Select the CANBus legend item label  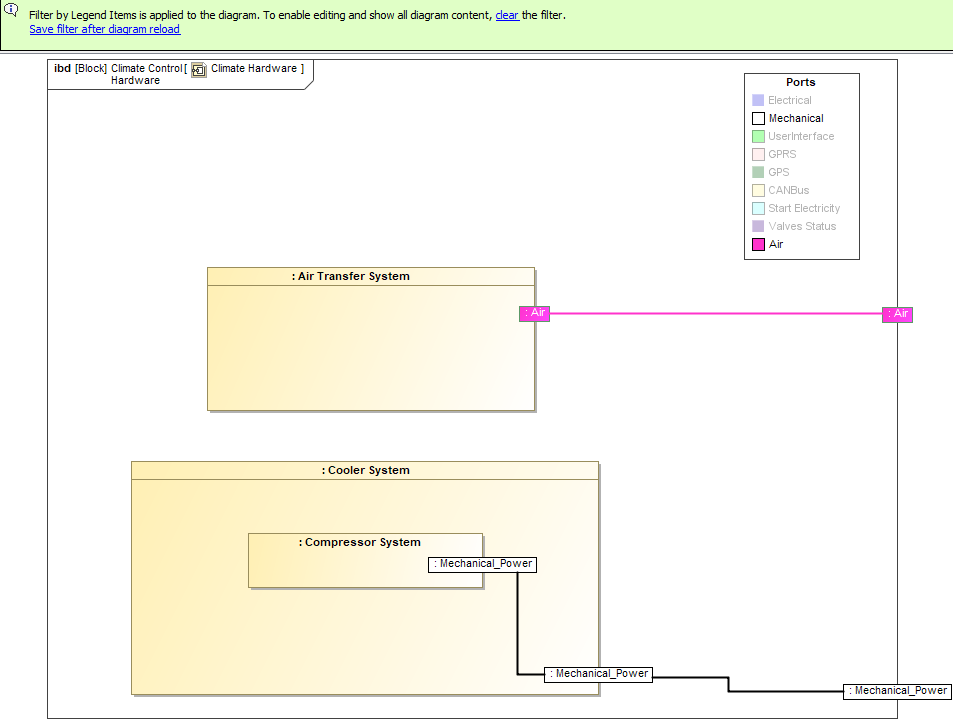[x=788, y=190]
